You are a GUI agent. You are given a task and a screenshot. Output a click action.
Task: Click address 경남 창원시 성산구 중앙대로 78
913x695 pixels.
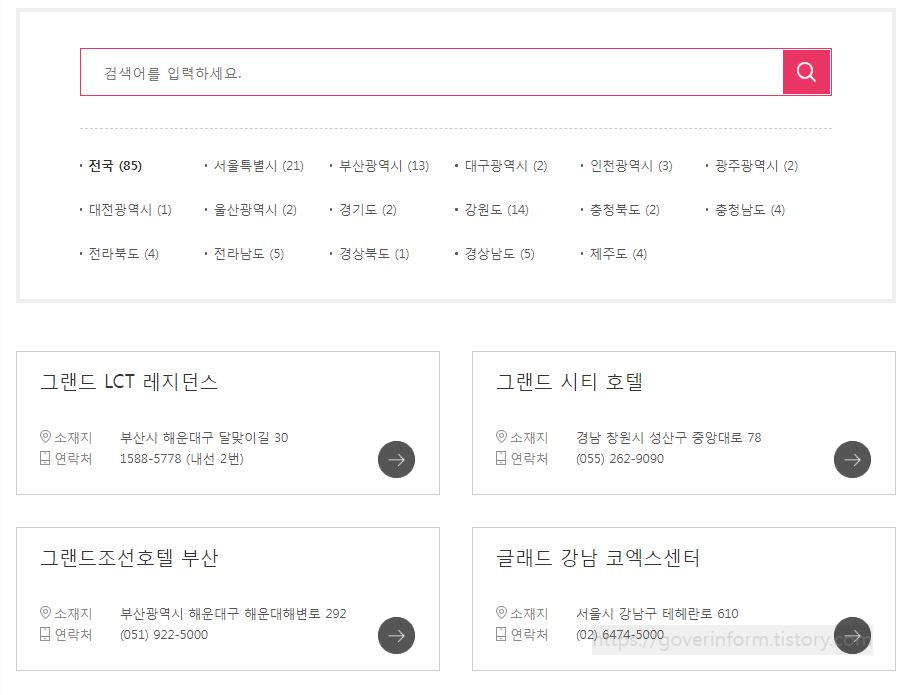668,437
